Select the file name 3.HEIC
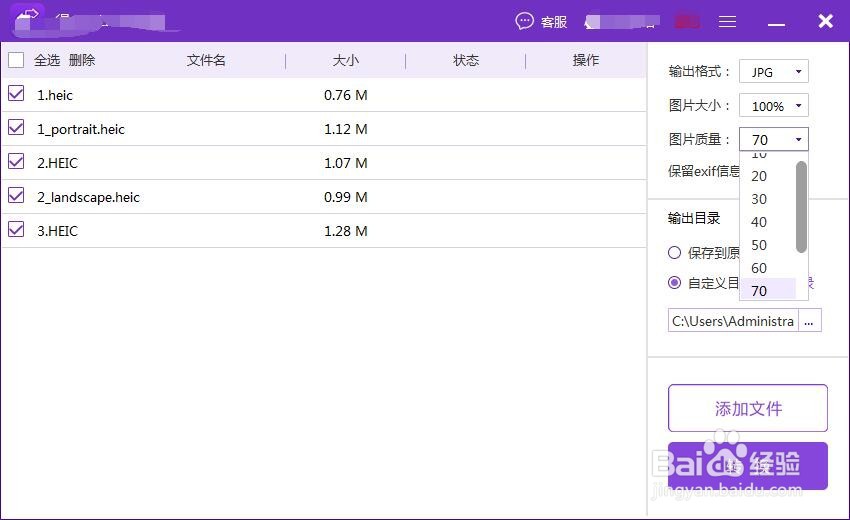The width and height of the screenshot is (850, 520). pyautogui.click(x=57, y=231)
